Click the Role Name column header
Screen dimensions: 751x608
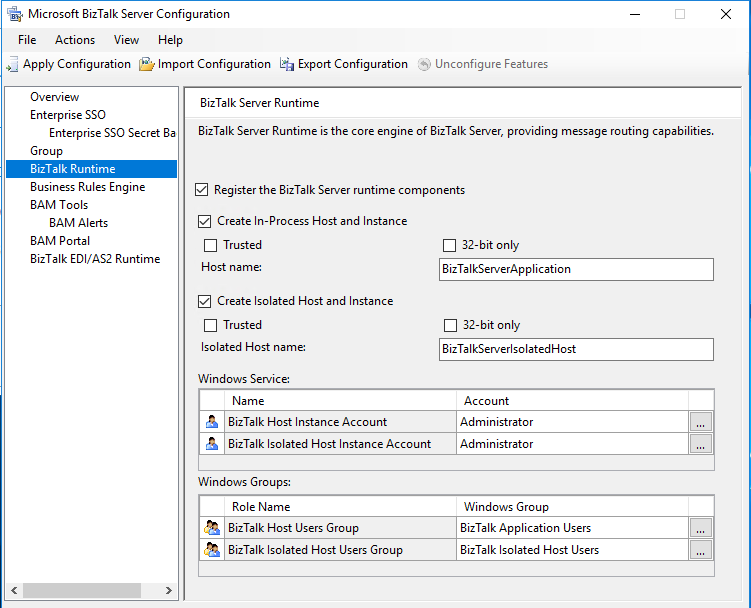(340, 506)
